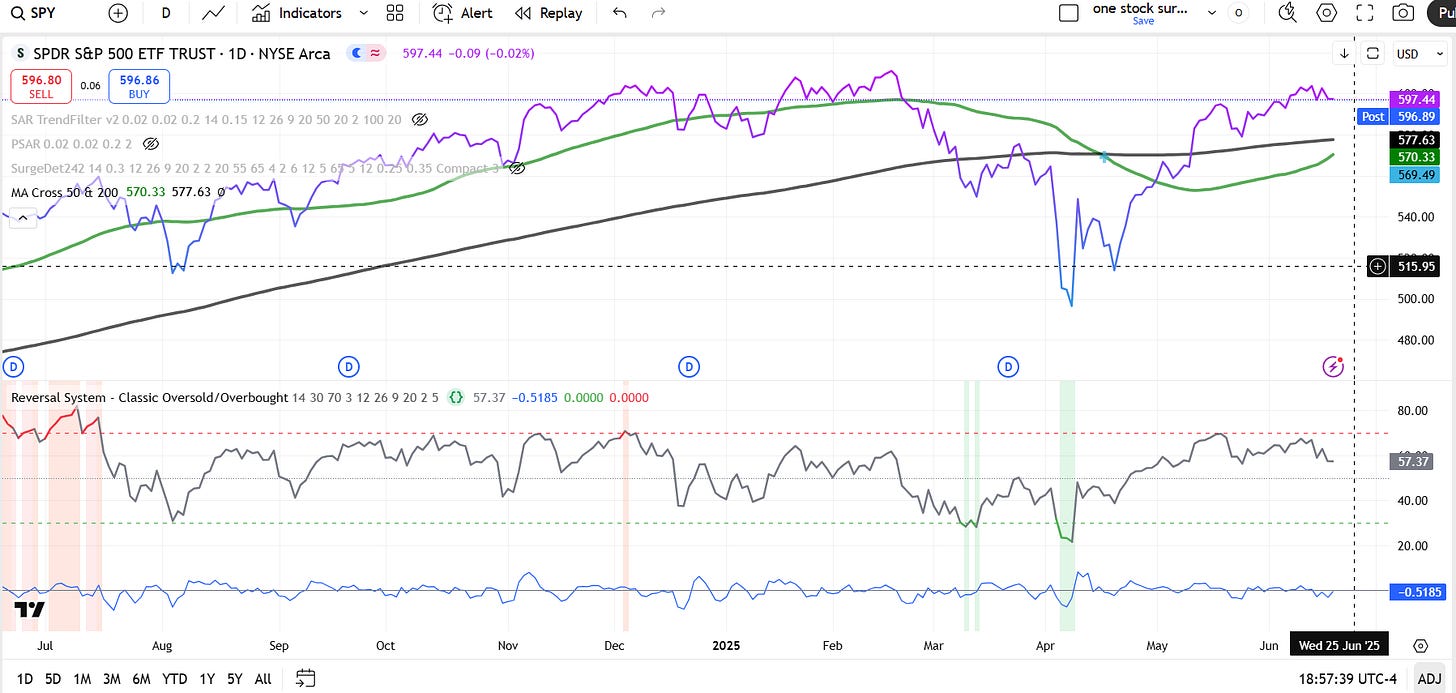
Task: Select the 1M date range
Action: (x=82, y=679)
